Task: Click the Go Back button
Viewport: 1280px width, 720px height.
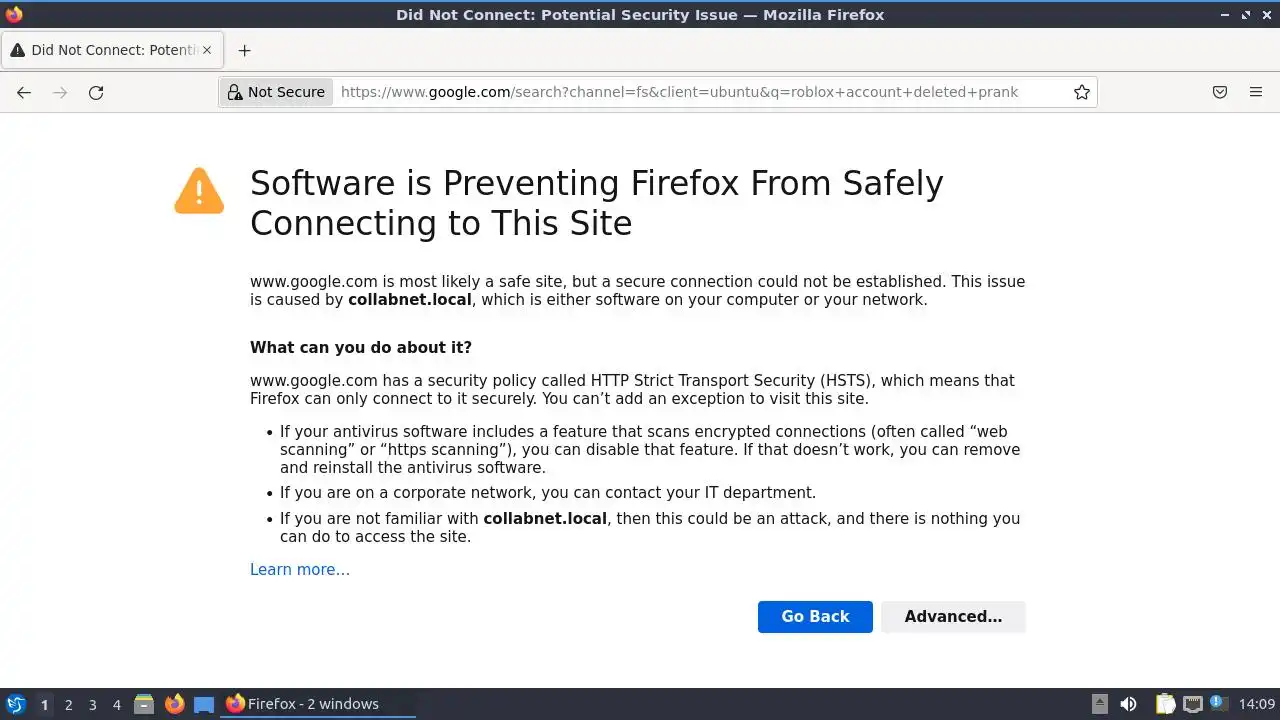Action: click(x=815, y=617)
